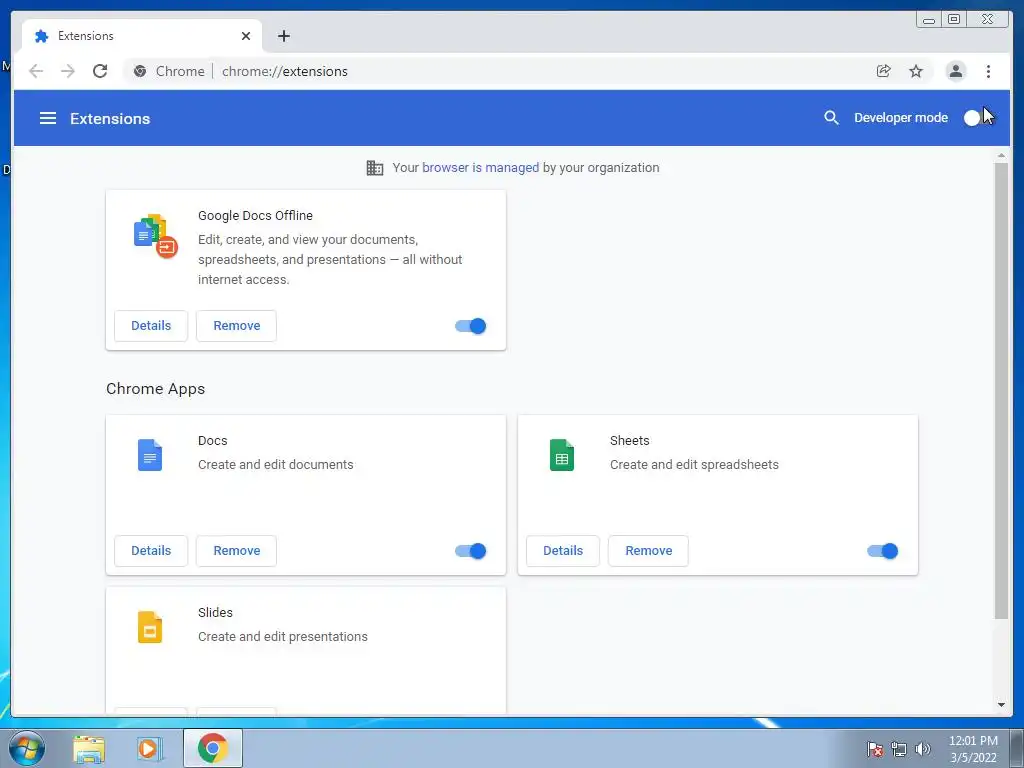Open the Extensions hamburger main menu
1024x768 pixels.
[x=48, y=118]
